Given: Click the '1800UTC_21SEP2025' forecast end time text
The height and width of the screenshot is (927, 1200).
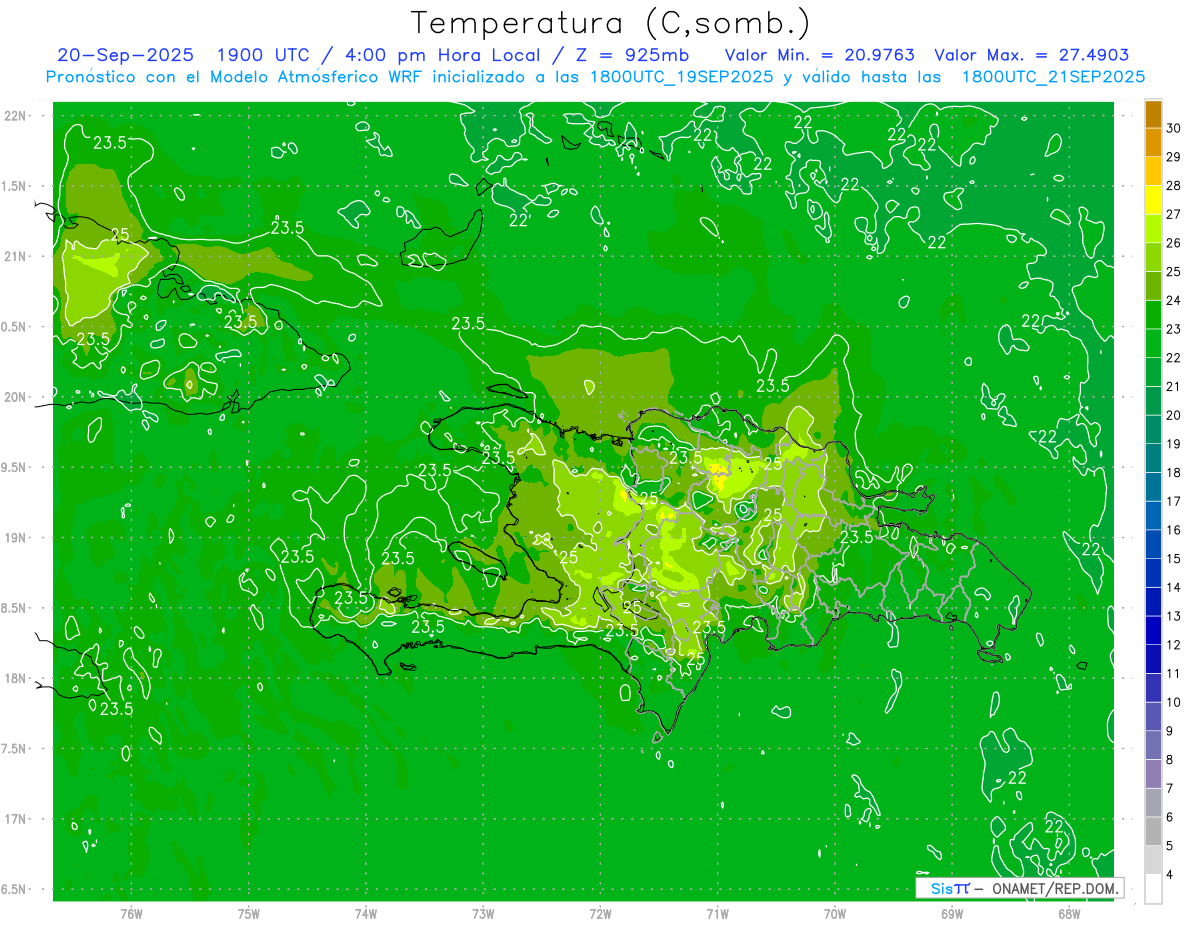Looking at the screenshot, I should click(1053, 77).
